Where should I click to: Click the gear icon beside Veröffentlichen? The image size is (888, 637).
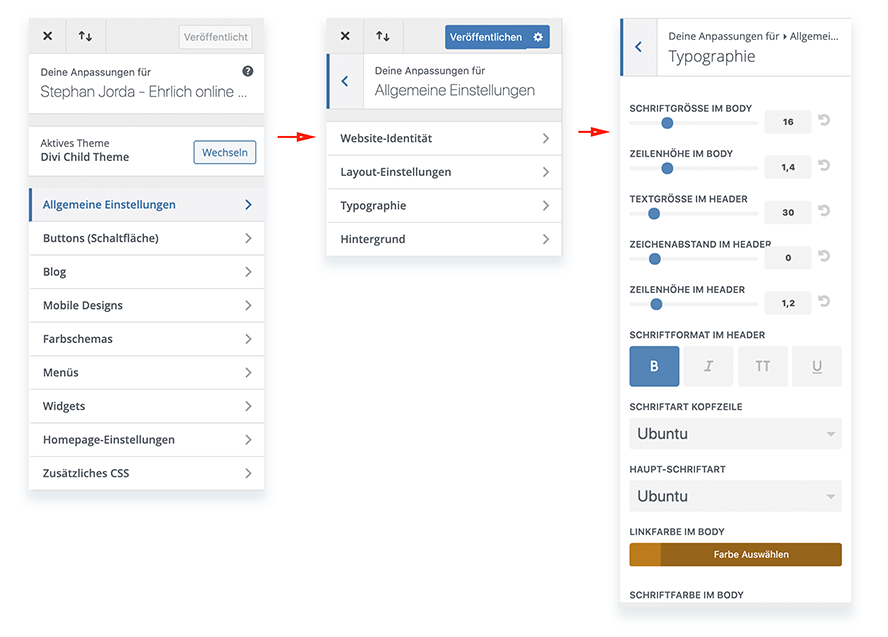pos(538,37)
